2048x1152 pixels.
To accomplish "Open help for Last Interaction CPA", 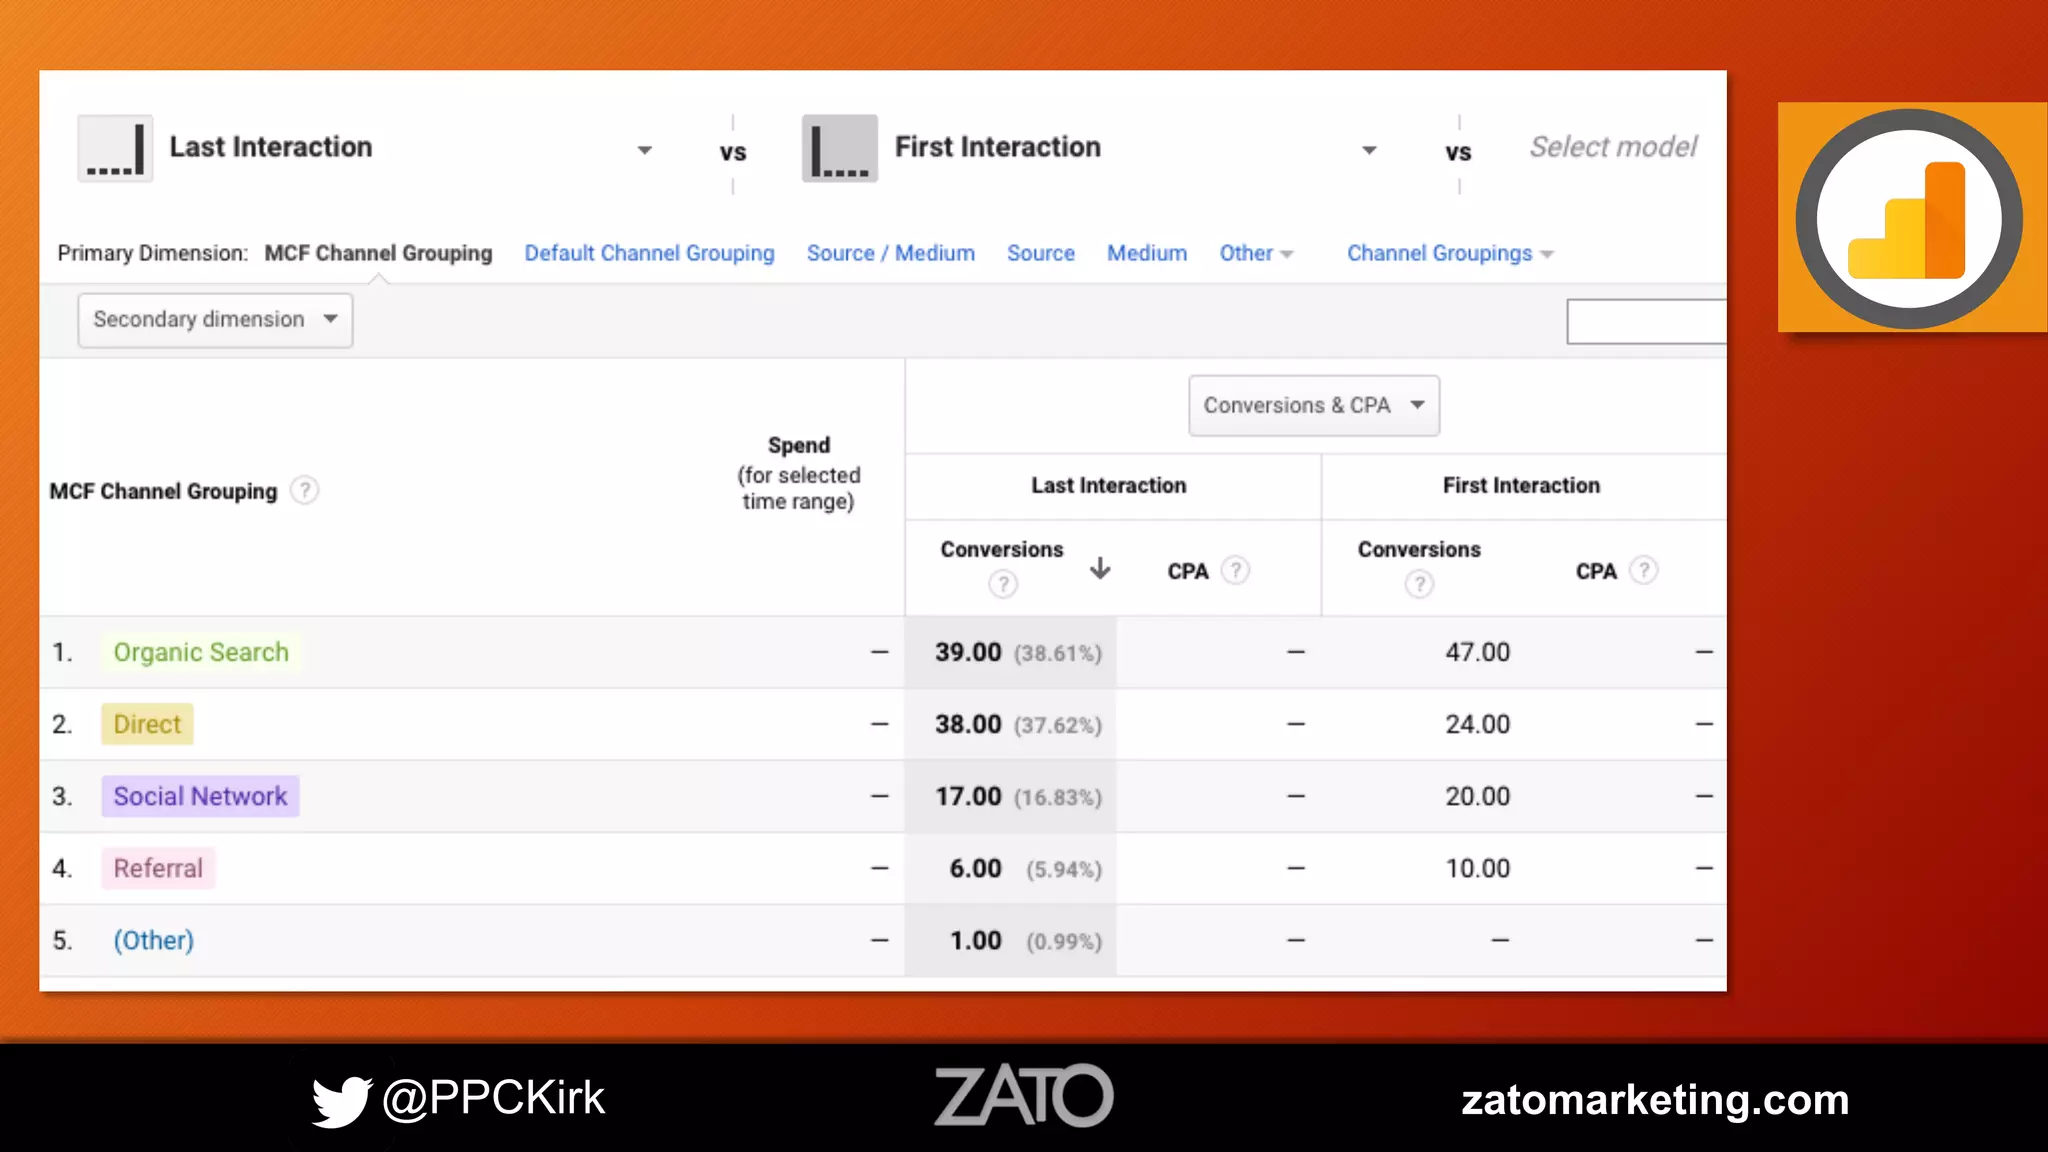I will [x=1236, y=570].
